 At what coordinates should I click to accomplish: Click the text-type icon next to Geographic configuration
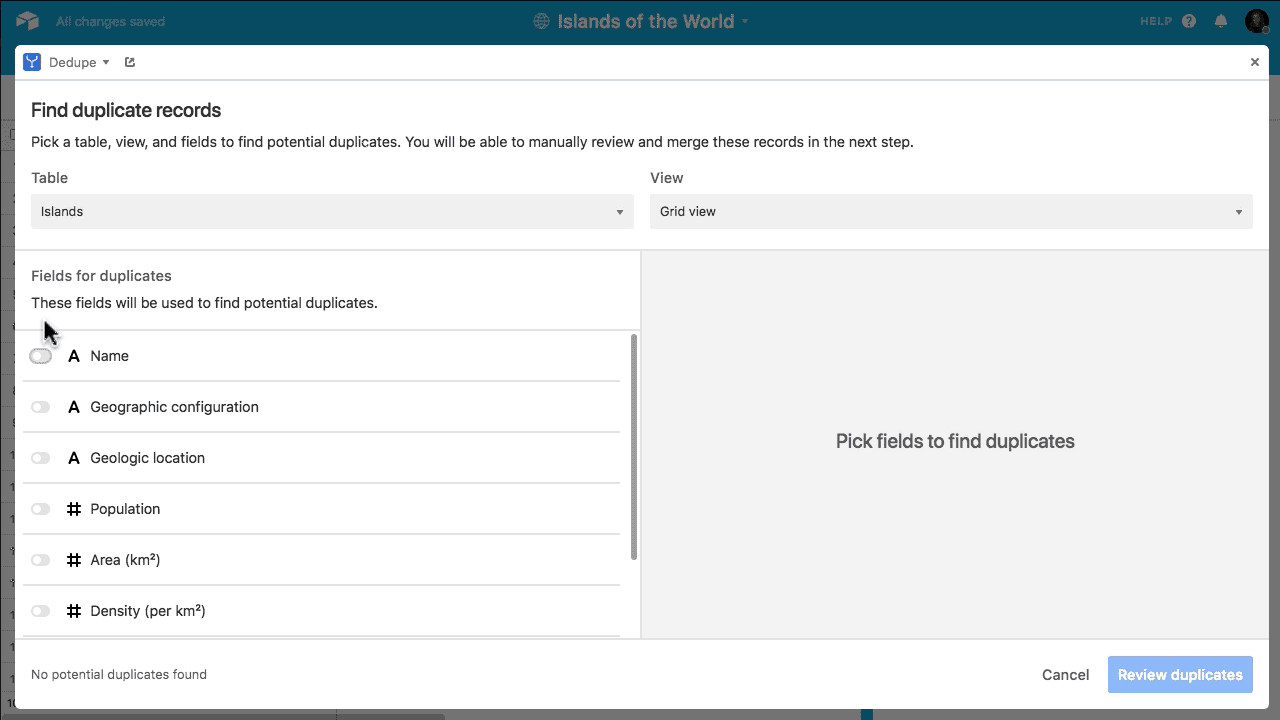click(x=73, y=407)
